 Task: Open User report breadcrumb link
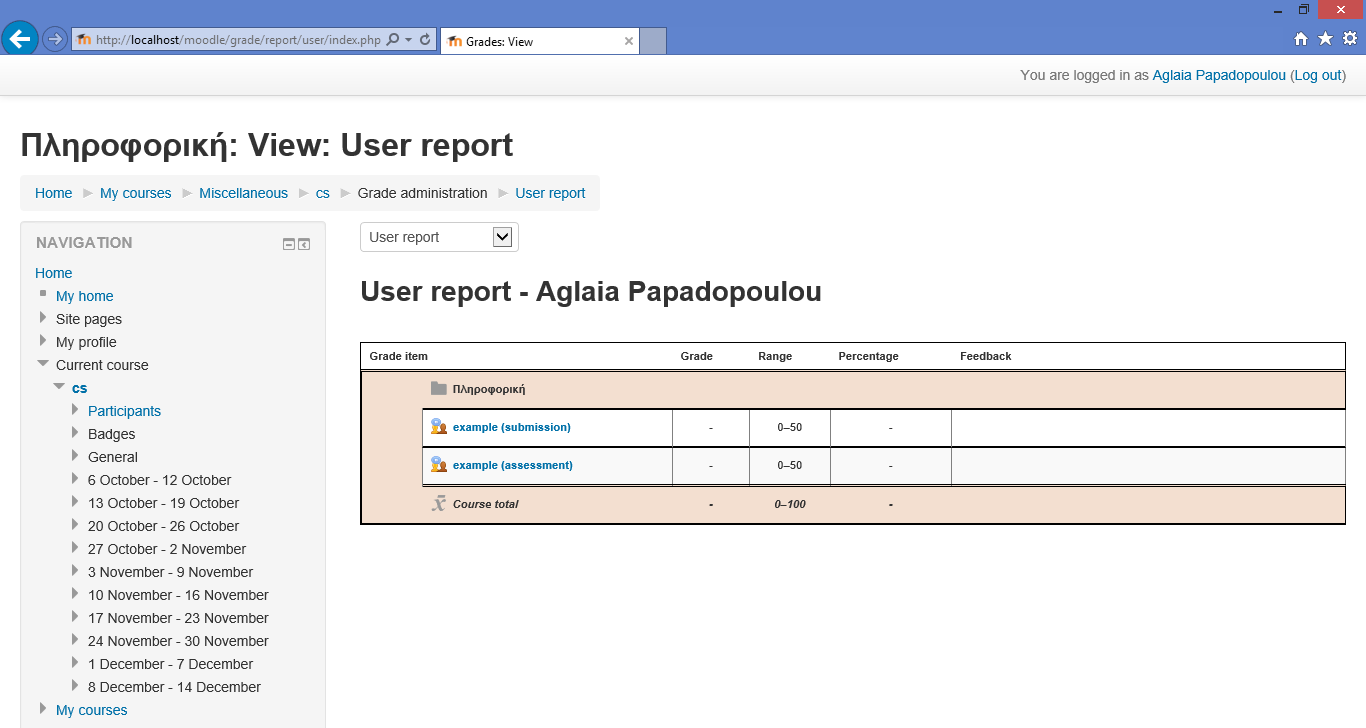click(x=550, y=193)
